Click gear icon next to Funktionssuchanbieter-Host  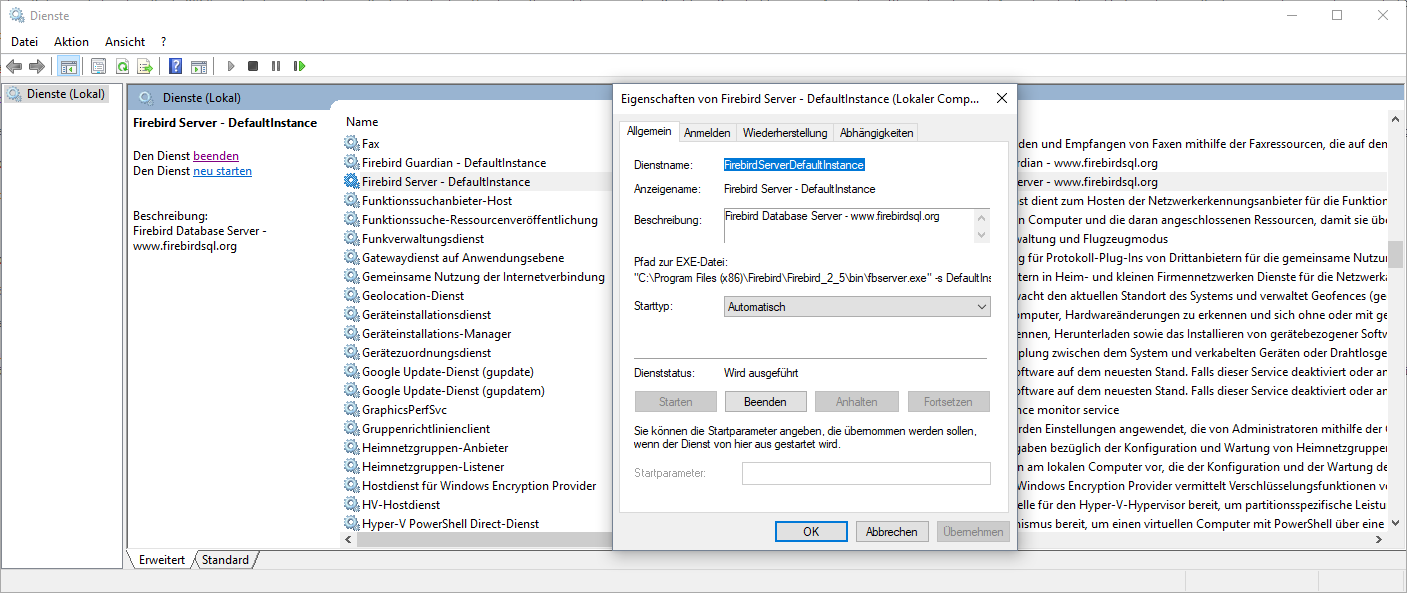tap(351, 201)
